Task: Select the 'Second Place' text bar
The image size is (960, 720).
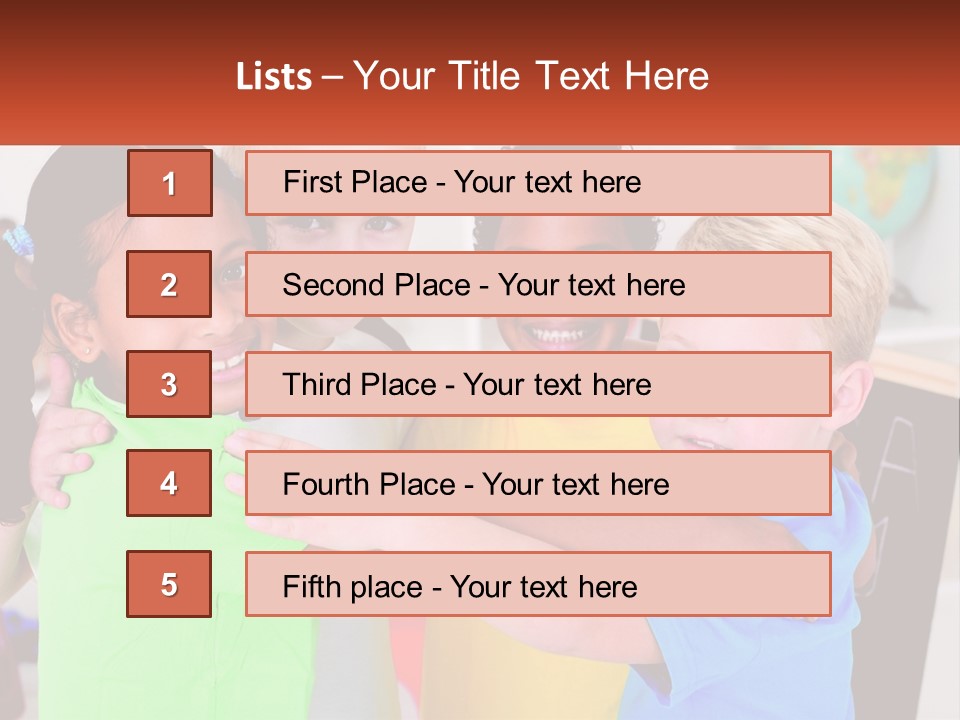Action: (538, 284)
